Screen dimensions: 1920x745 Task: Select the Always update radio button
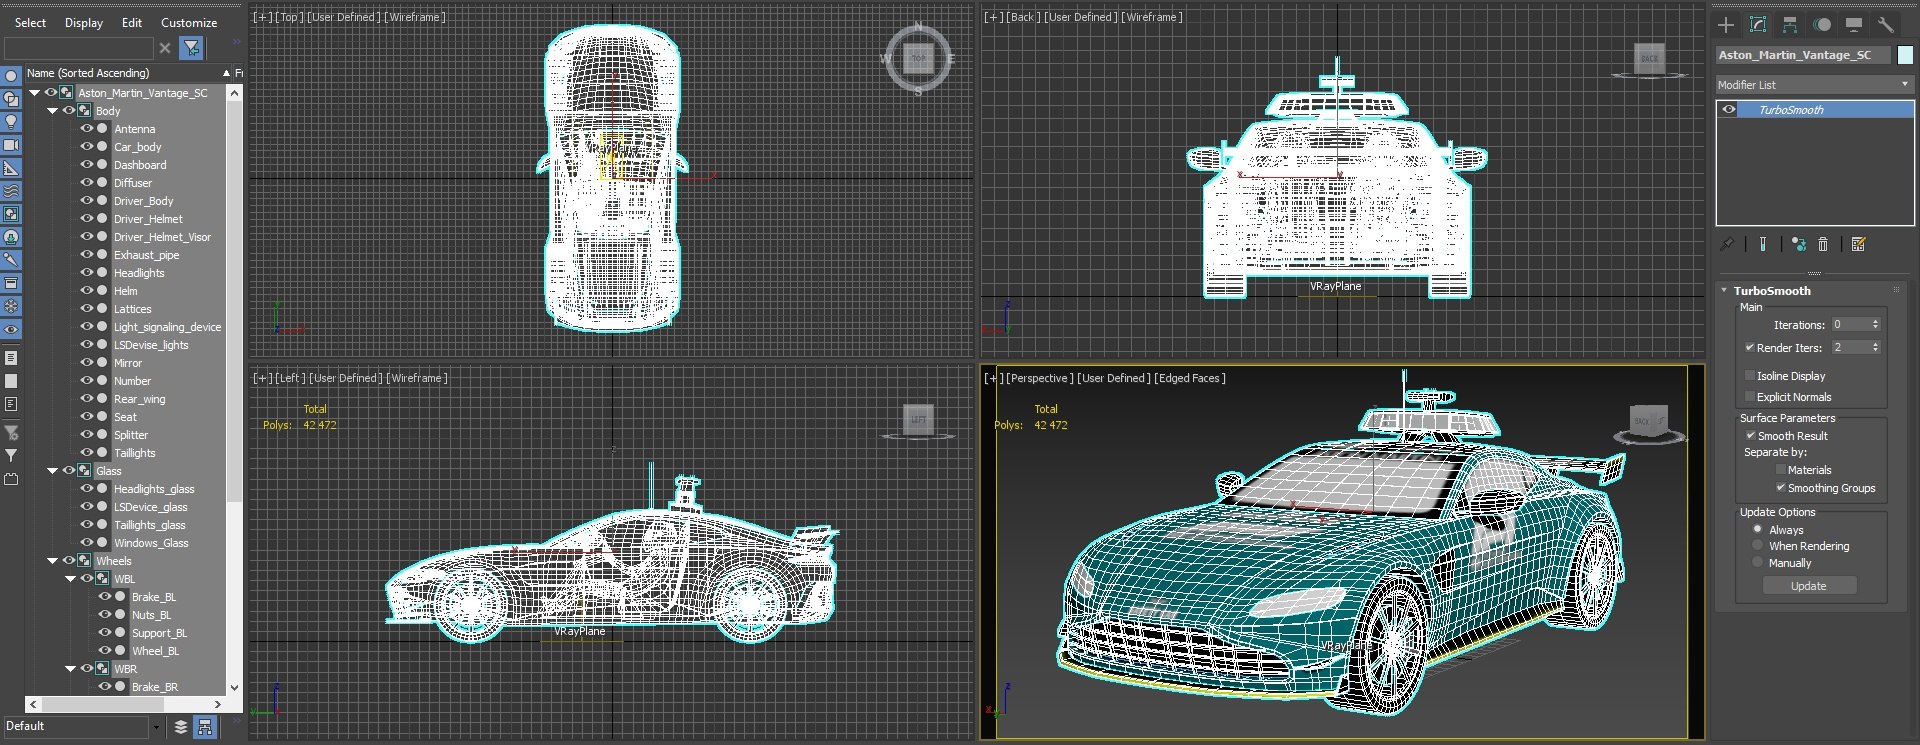point(1757,529)
